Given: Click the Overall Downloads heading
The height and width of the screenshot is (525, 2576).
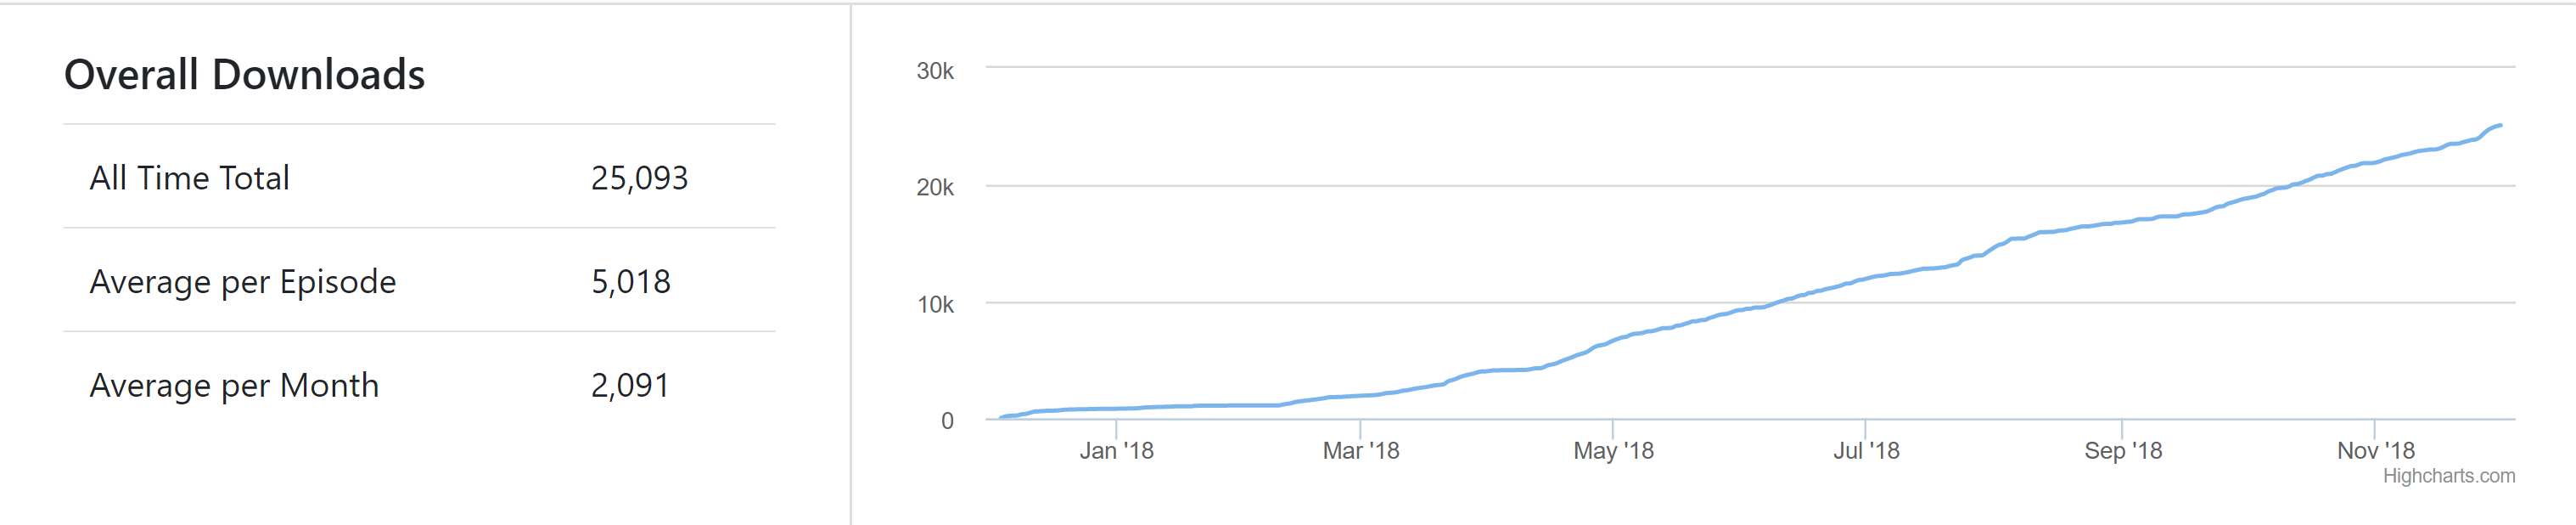Looking at the screenshot, I should (x=245, y=75).
